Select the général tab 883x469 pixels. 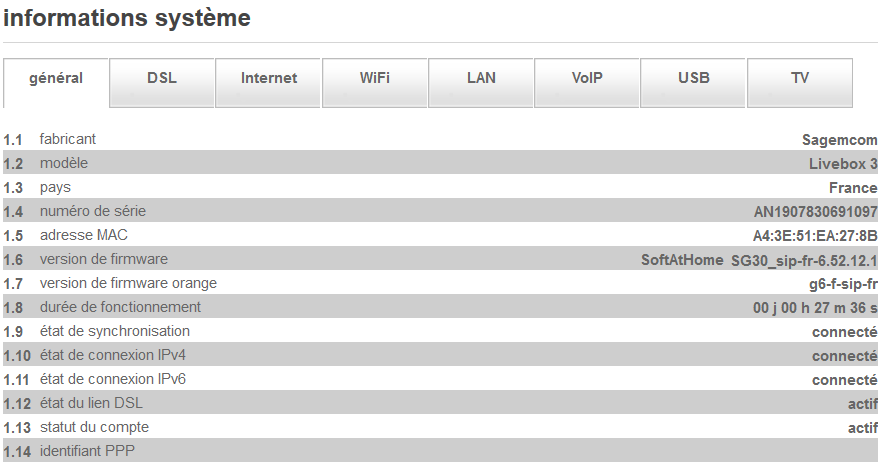[56, 78]
